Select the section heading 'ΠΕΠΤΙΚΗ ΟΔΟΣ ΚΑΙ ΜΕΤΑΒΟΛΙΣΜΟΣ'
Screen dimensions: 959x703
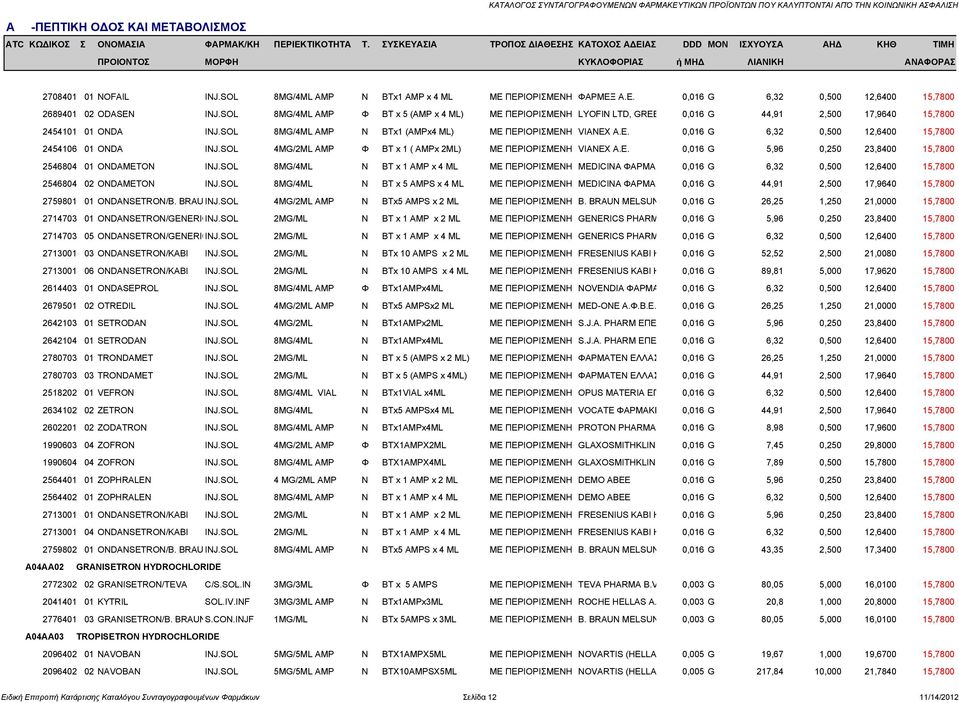[141, 27]
